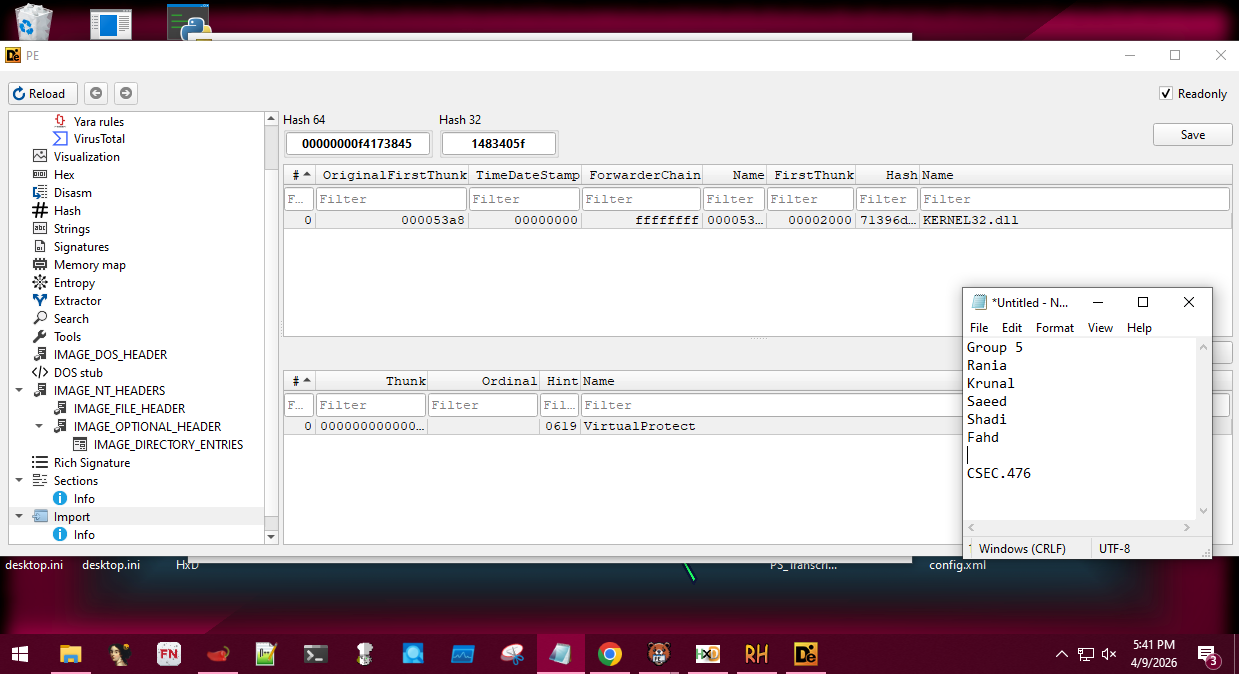This screenshot has height=674, width=1239.
Task: Open the Search entry in tree
Action: pos(71,319)
